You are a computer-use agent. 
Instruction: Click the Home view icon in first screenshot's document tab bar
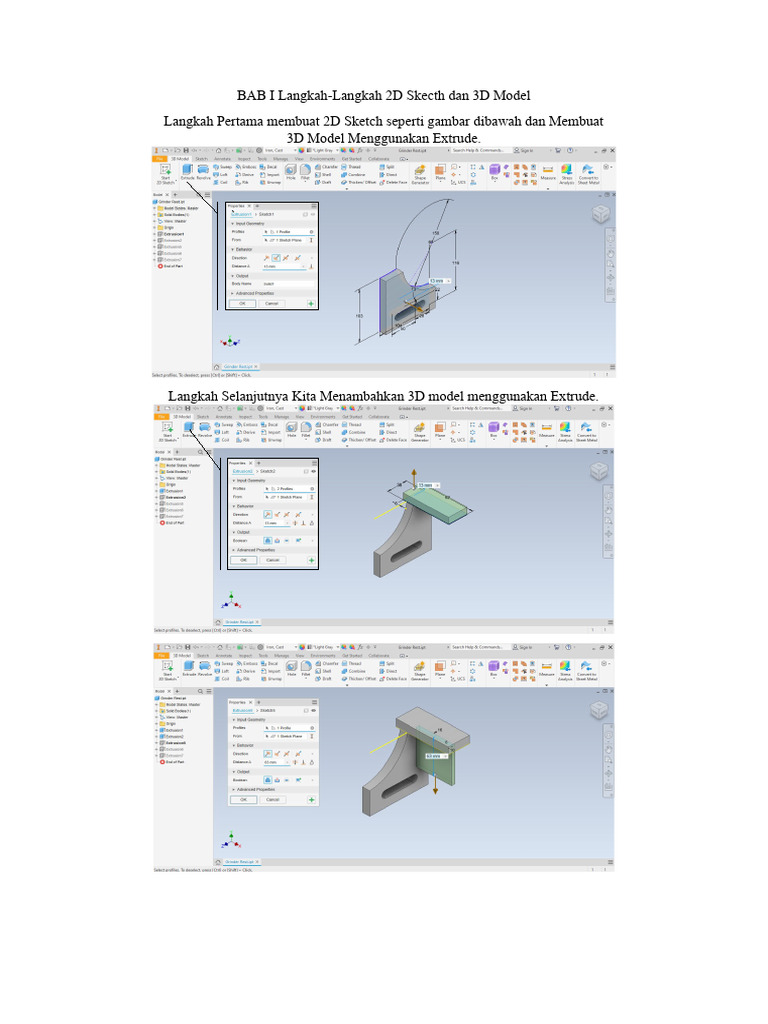(x=217, y=367)
